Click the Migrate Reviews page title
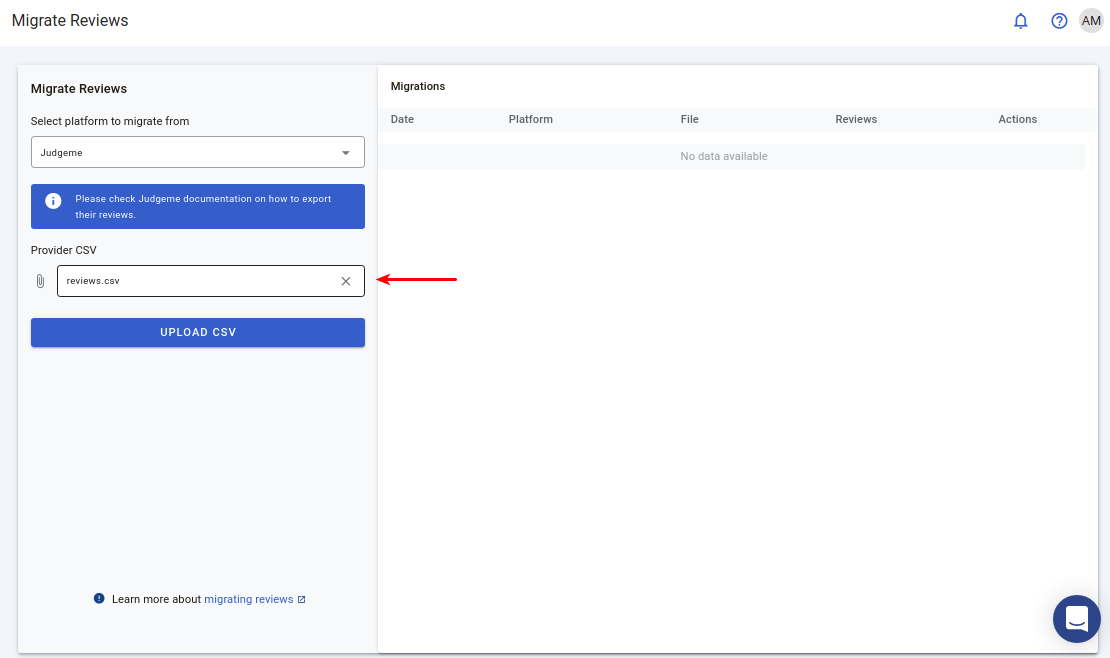1110x658 pixels. click(x=70, y=21)
